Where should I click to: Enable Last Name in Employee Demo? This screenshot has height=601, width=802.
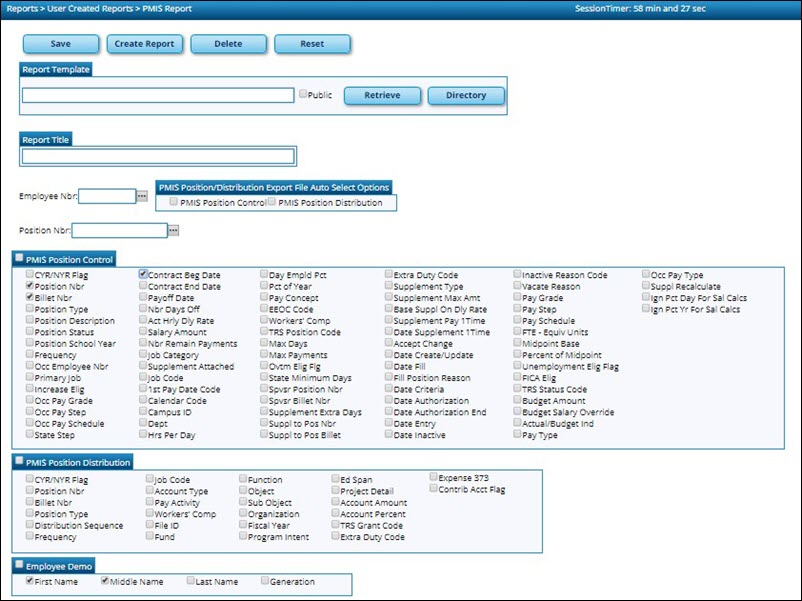[190, 579]
